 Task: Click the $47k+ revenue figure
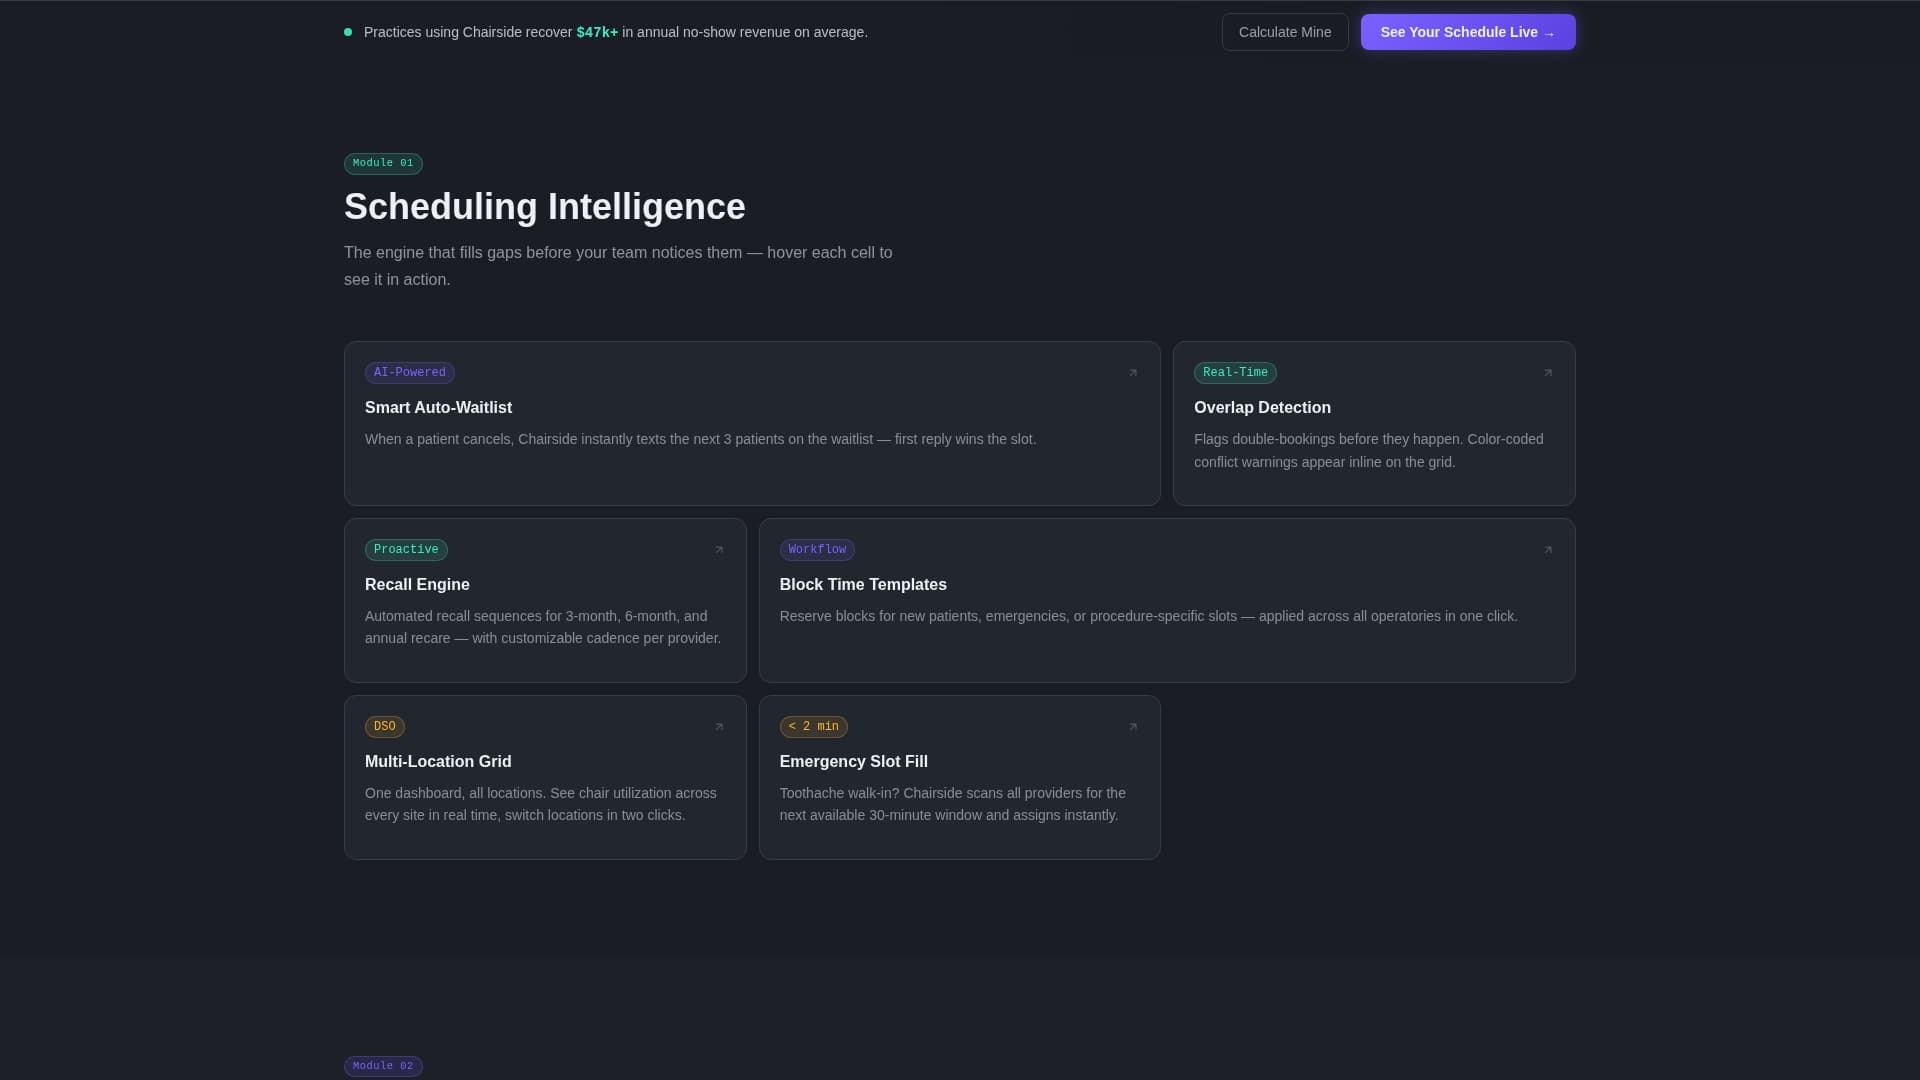pos(597,32)
